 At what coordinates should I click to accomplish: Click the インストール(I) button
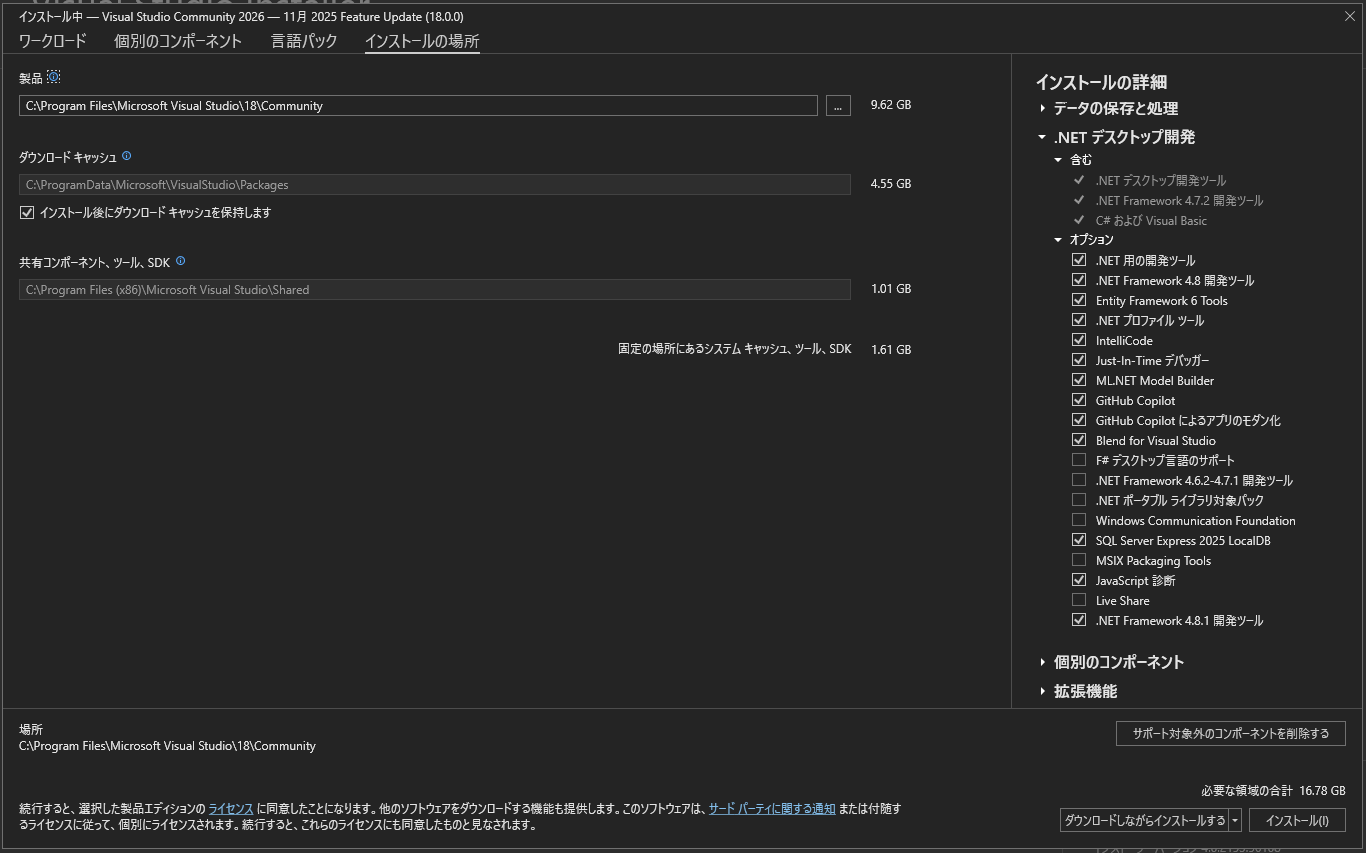click(x=1297, y=821)
